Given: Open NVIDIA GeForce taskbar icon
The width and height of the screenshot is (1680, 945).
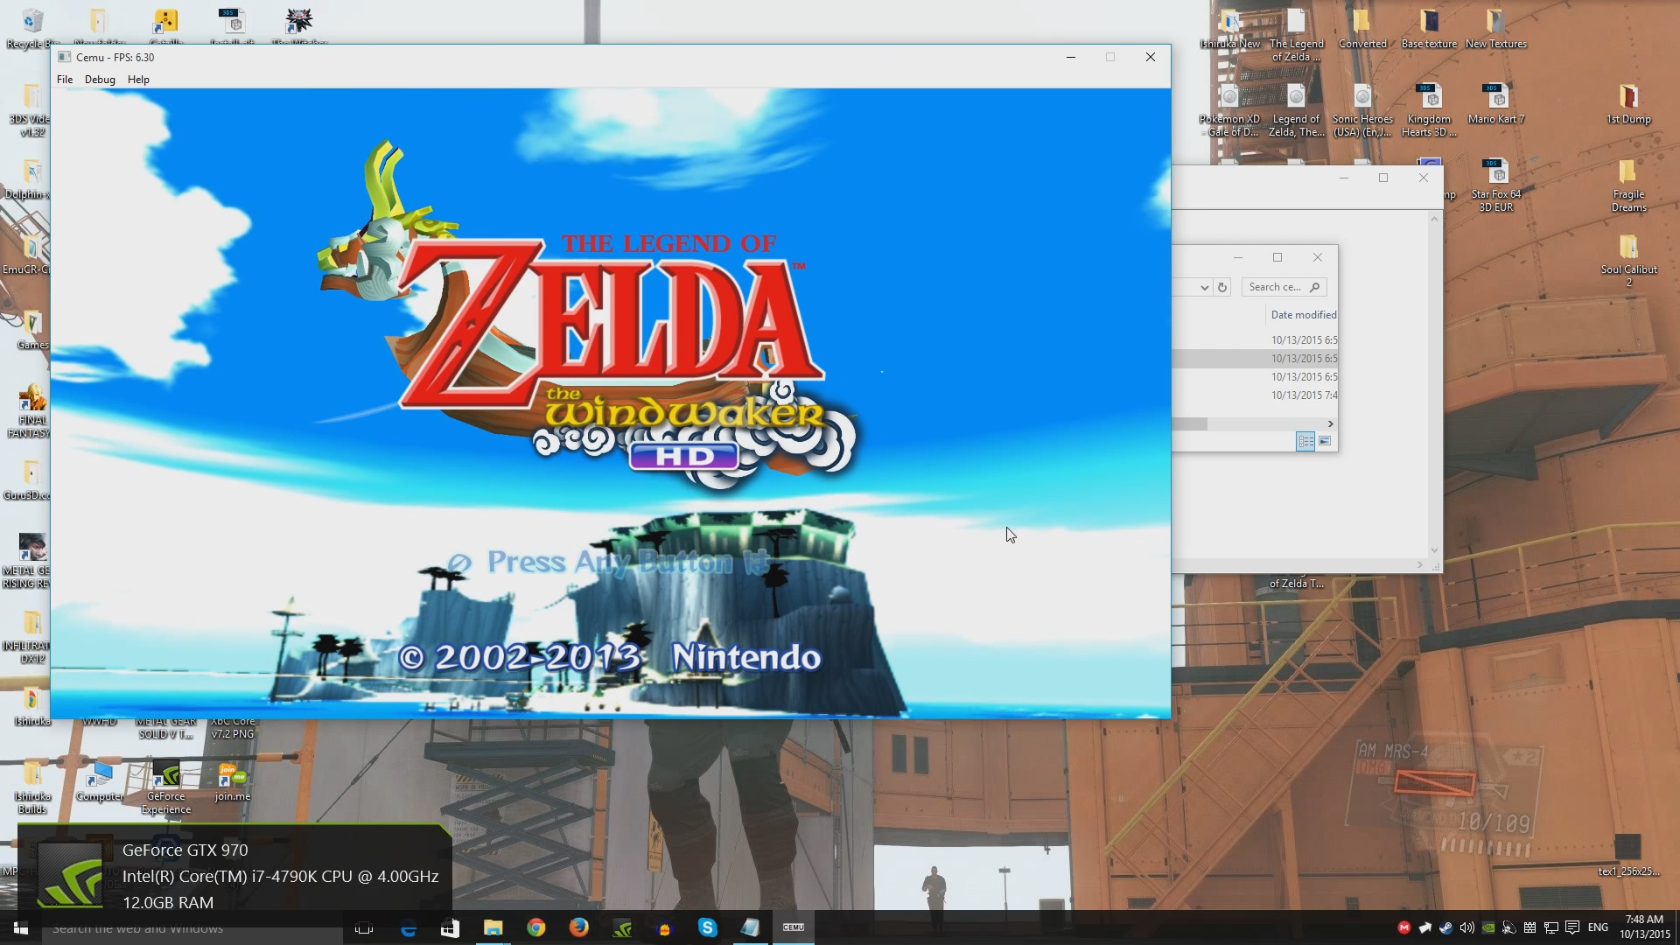Looking at the screenshot, I should point(622,928).
